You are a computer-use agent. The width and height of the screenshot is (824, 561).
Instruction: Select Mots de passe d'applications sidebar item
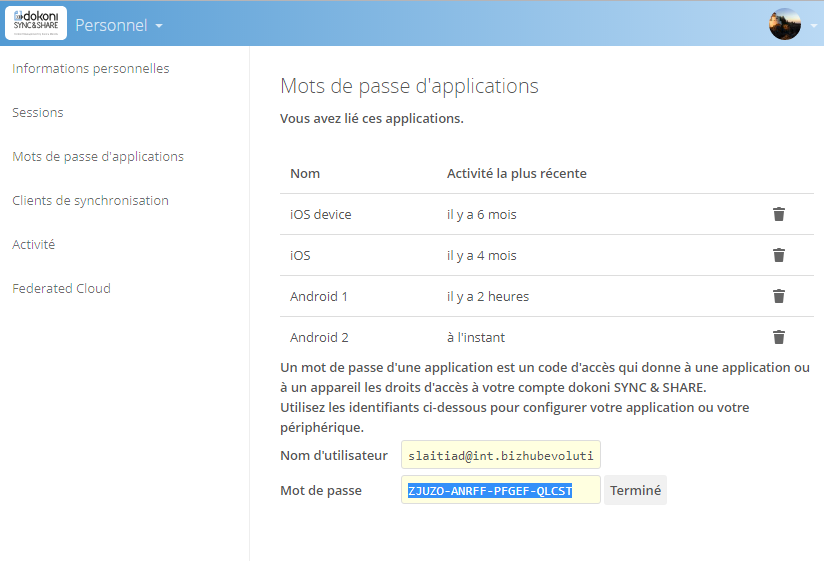click(98, 157)
